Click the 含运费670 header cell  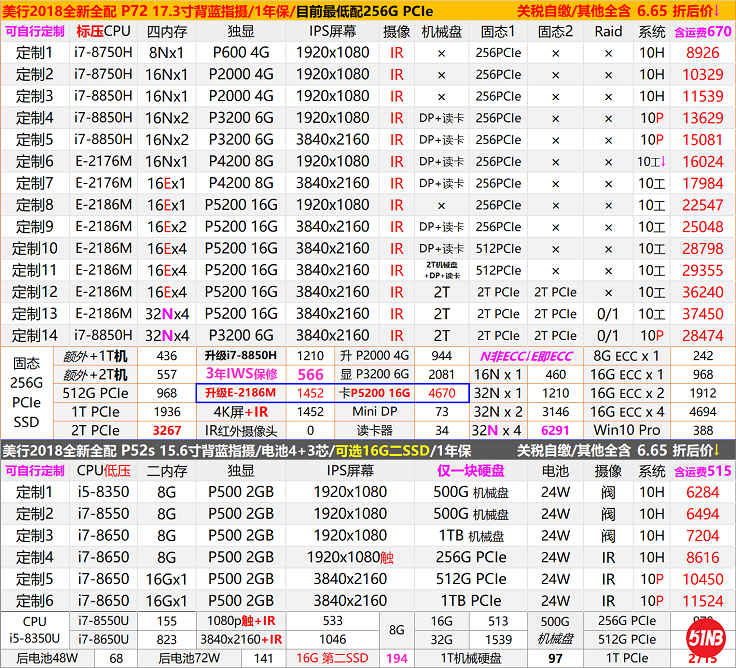coord(702,31)
